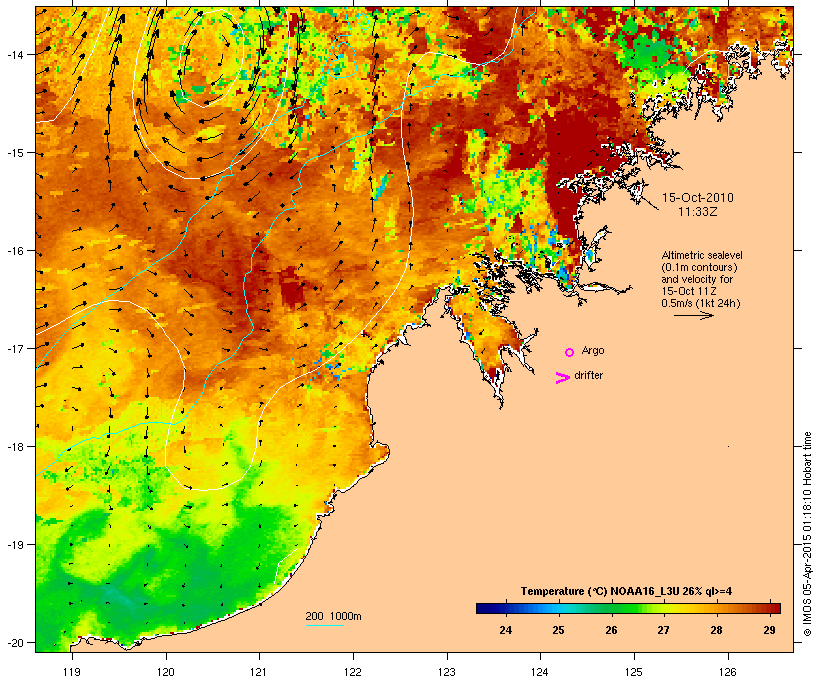
Task: Click the magenta Argo circle marker in legend
Action: pyautogui.click(x=570, y=352)
